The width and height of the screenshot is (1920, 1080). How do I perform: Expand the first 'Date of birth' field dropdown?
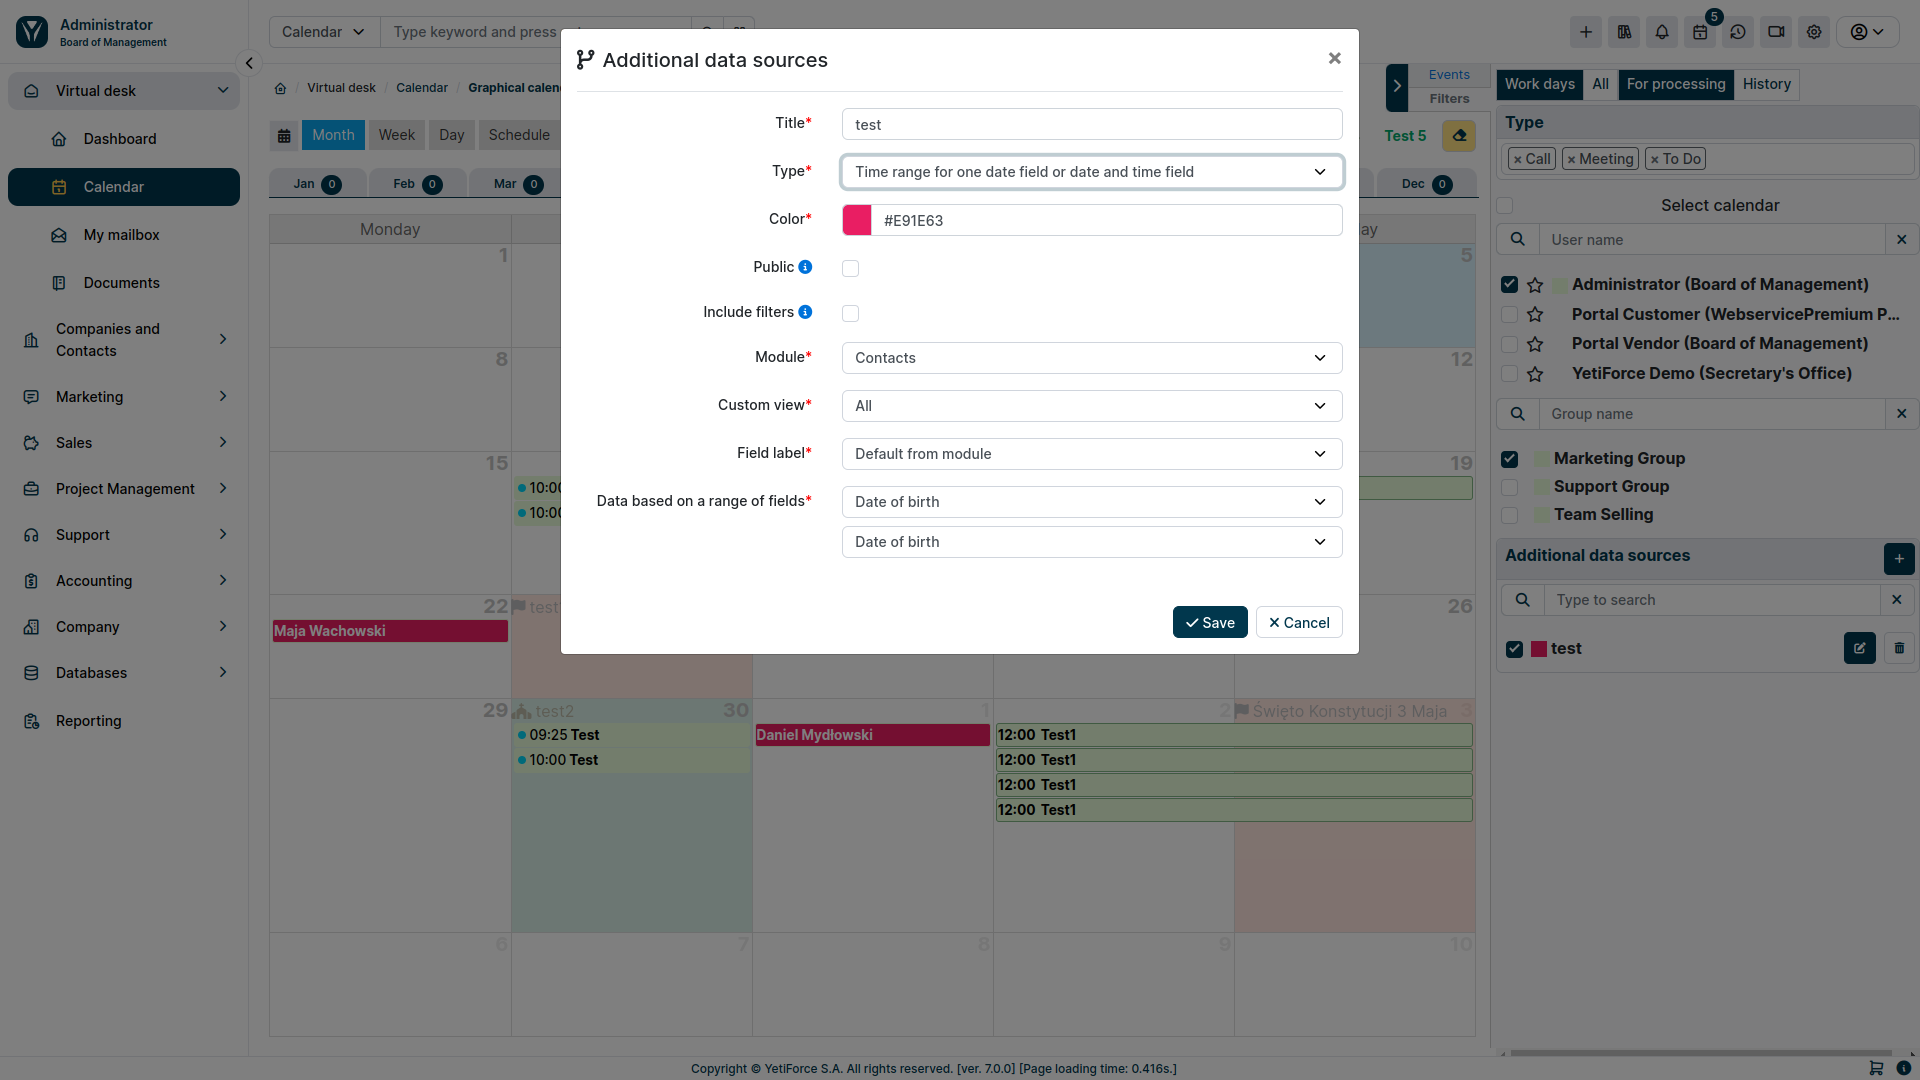(x=1320, y=501)
